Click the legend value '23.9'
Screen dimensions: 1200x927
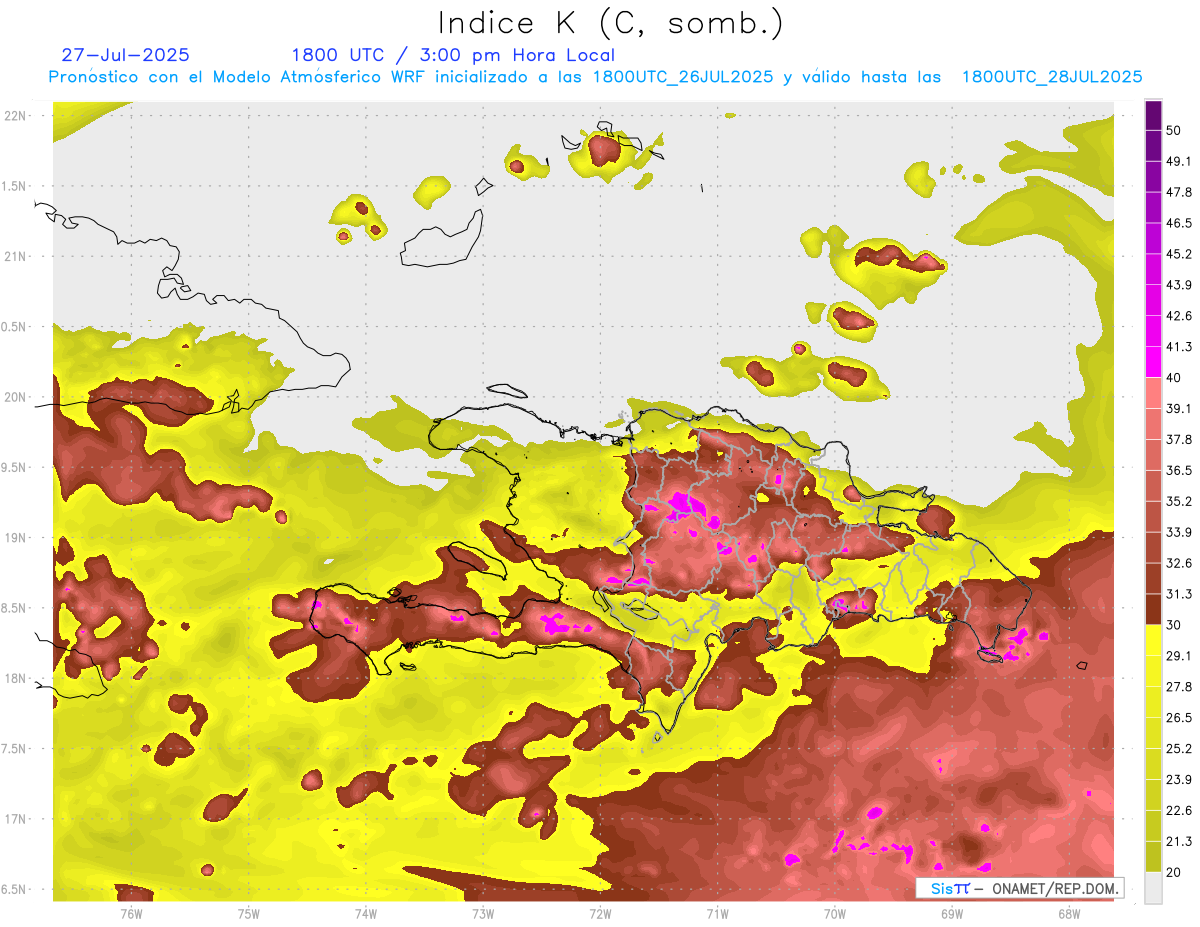(1178, 780)
